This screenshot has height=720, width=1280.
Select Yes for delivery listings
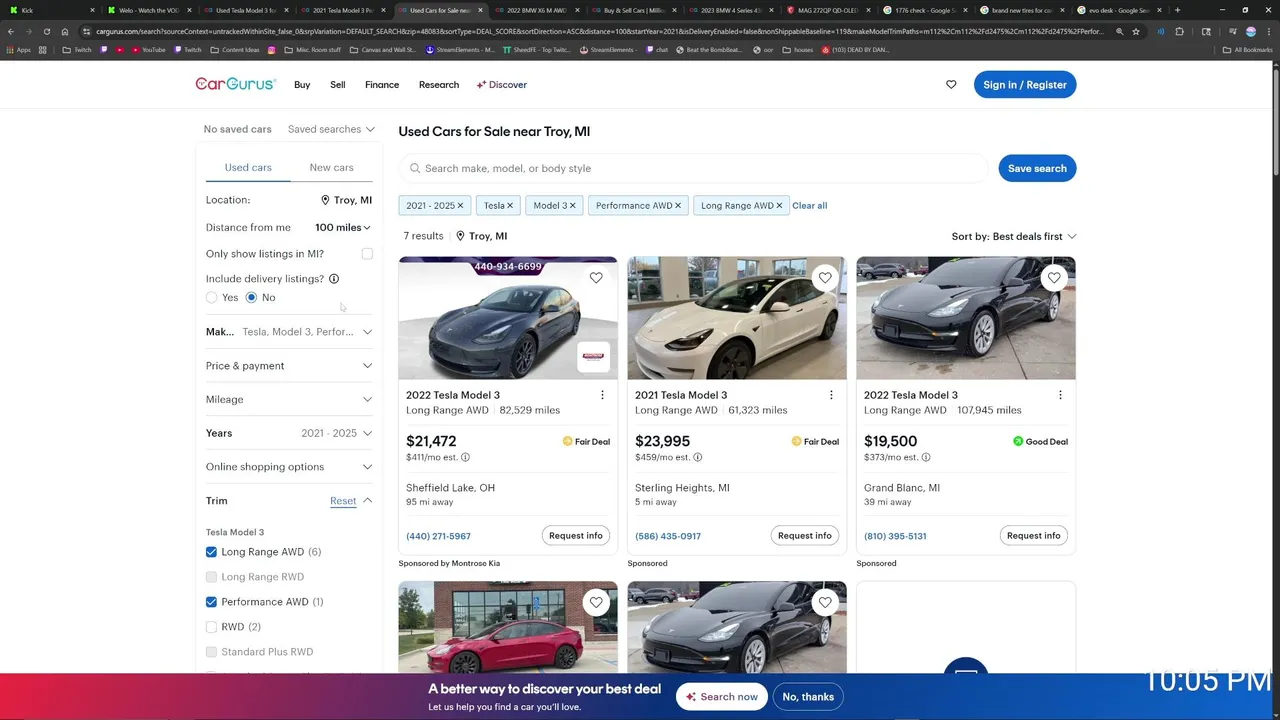(x=211, y=297)
